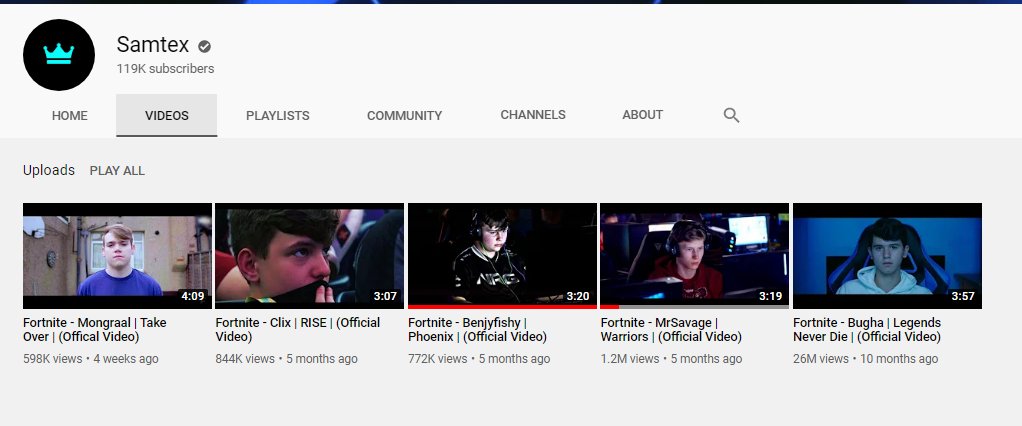Screen dimensions: 1022x426
Task: Click title 'Fortnite - Clix | RISE'
Action: [x=298, y=330]
